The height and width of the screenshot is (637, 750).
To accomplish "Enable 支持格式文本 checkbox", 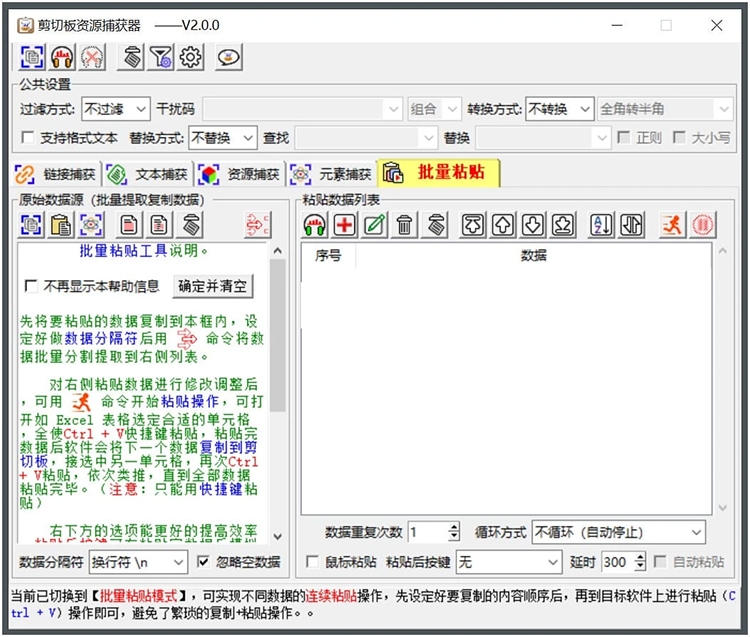I will [x=28, y=138].
